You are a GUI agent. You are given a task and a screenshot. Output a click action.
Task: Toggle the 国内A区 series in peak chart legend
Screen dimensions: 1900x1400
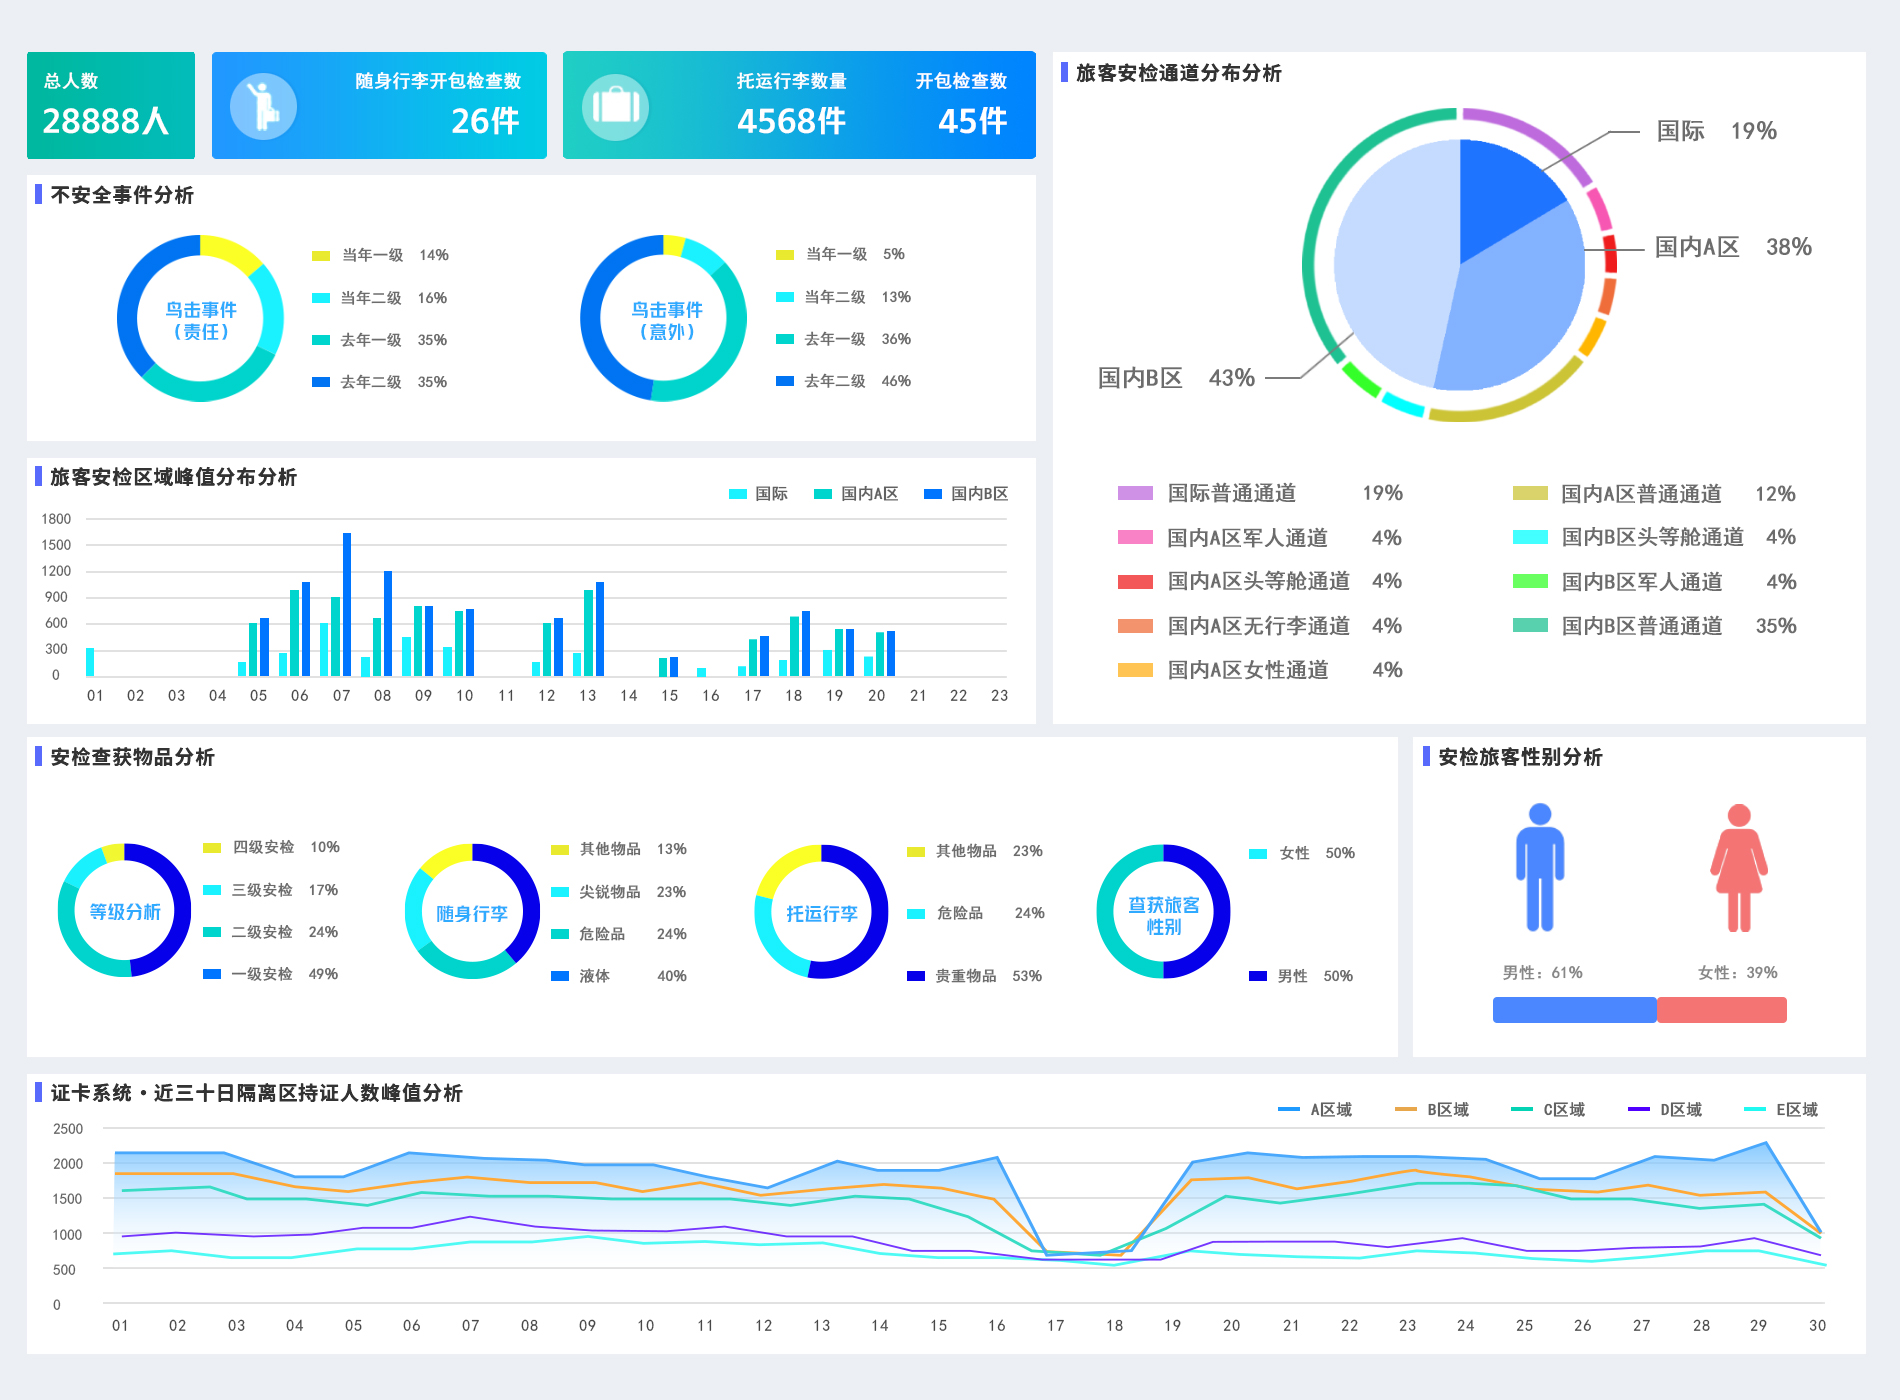click(857, 494)
